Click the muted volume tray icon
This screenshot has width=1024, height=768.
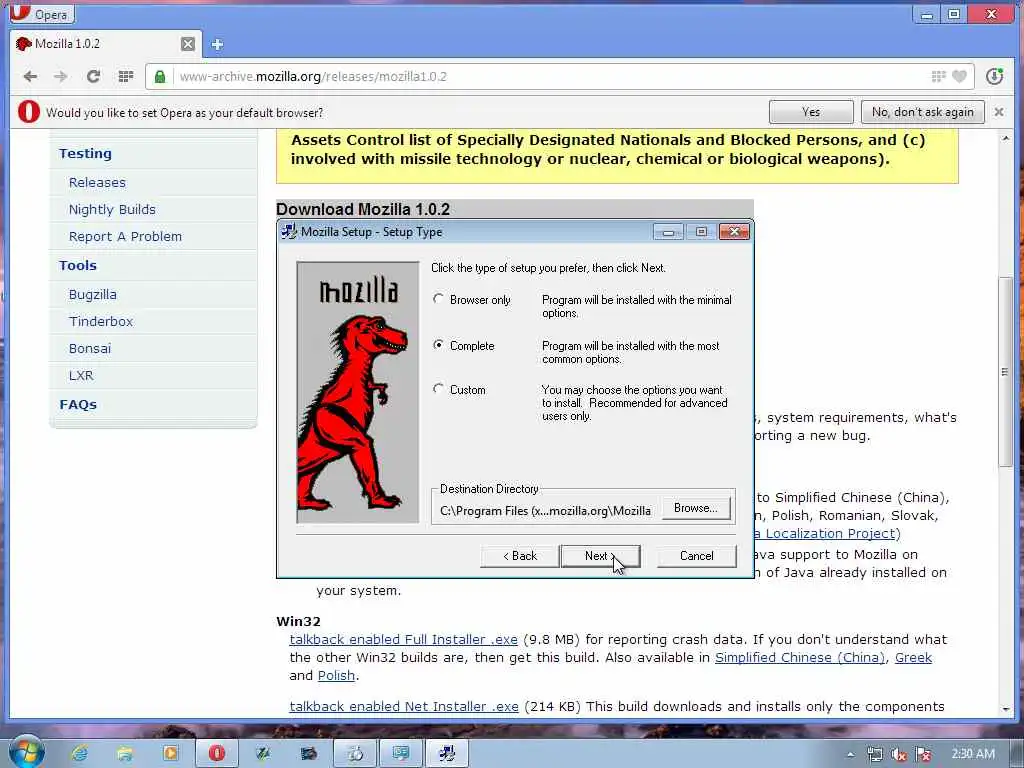coord(899,754)
